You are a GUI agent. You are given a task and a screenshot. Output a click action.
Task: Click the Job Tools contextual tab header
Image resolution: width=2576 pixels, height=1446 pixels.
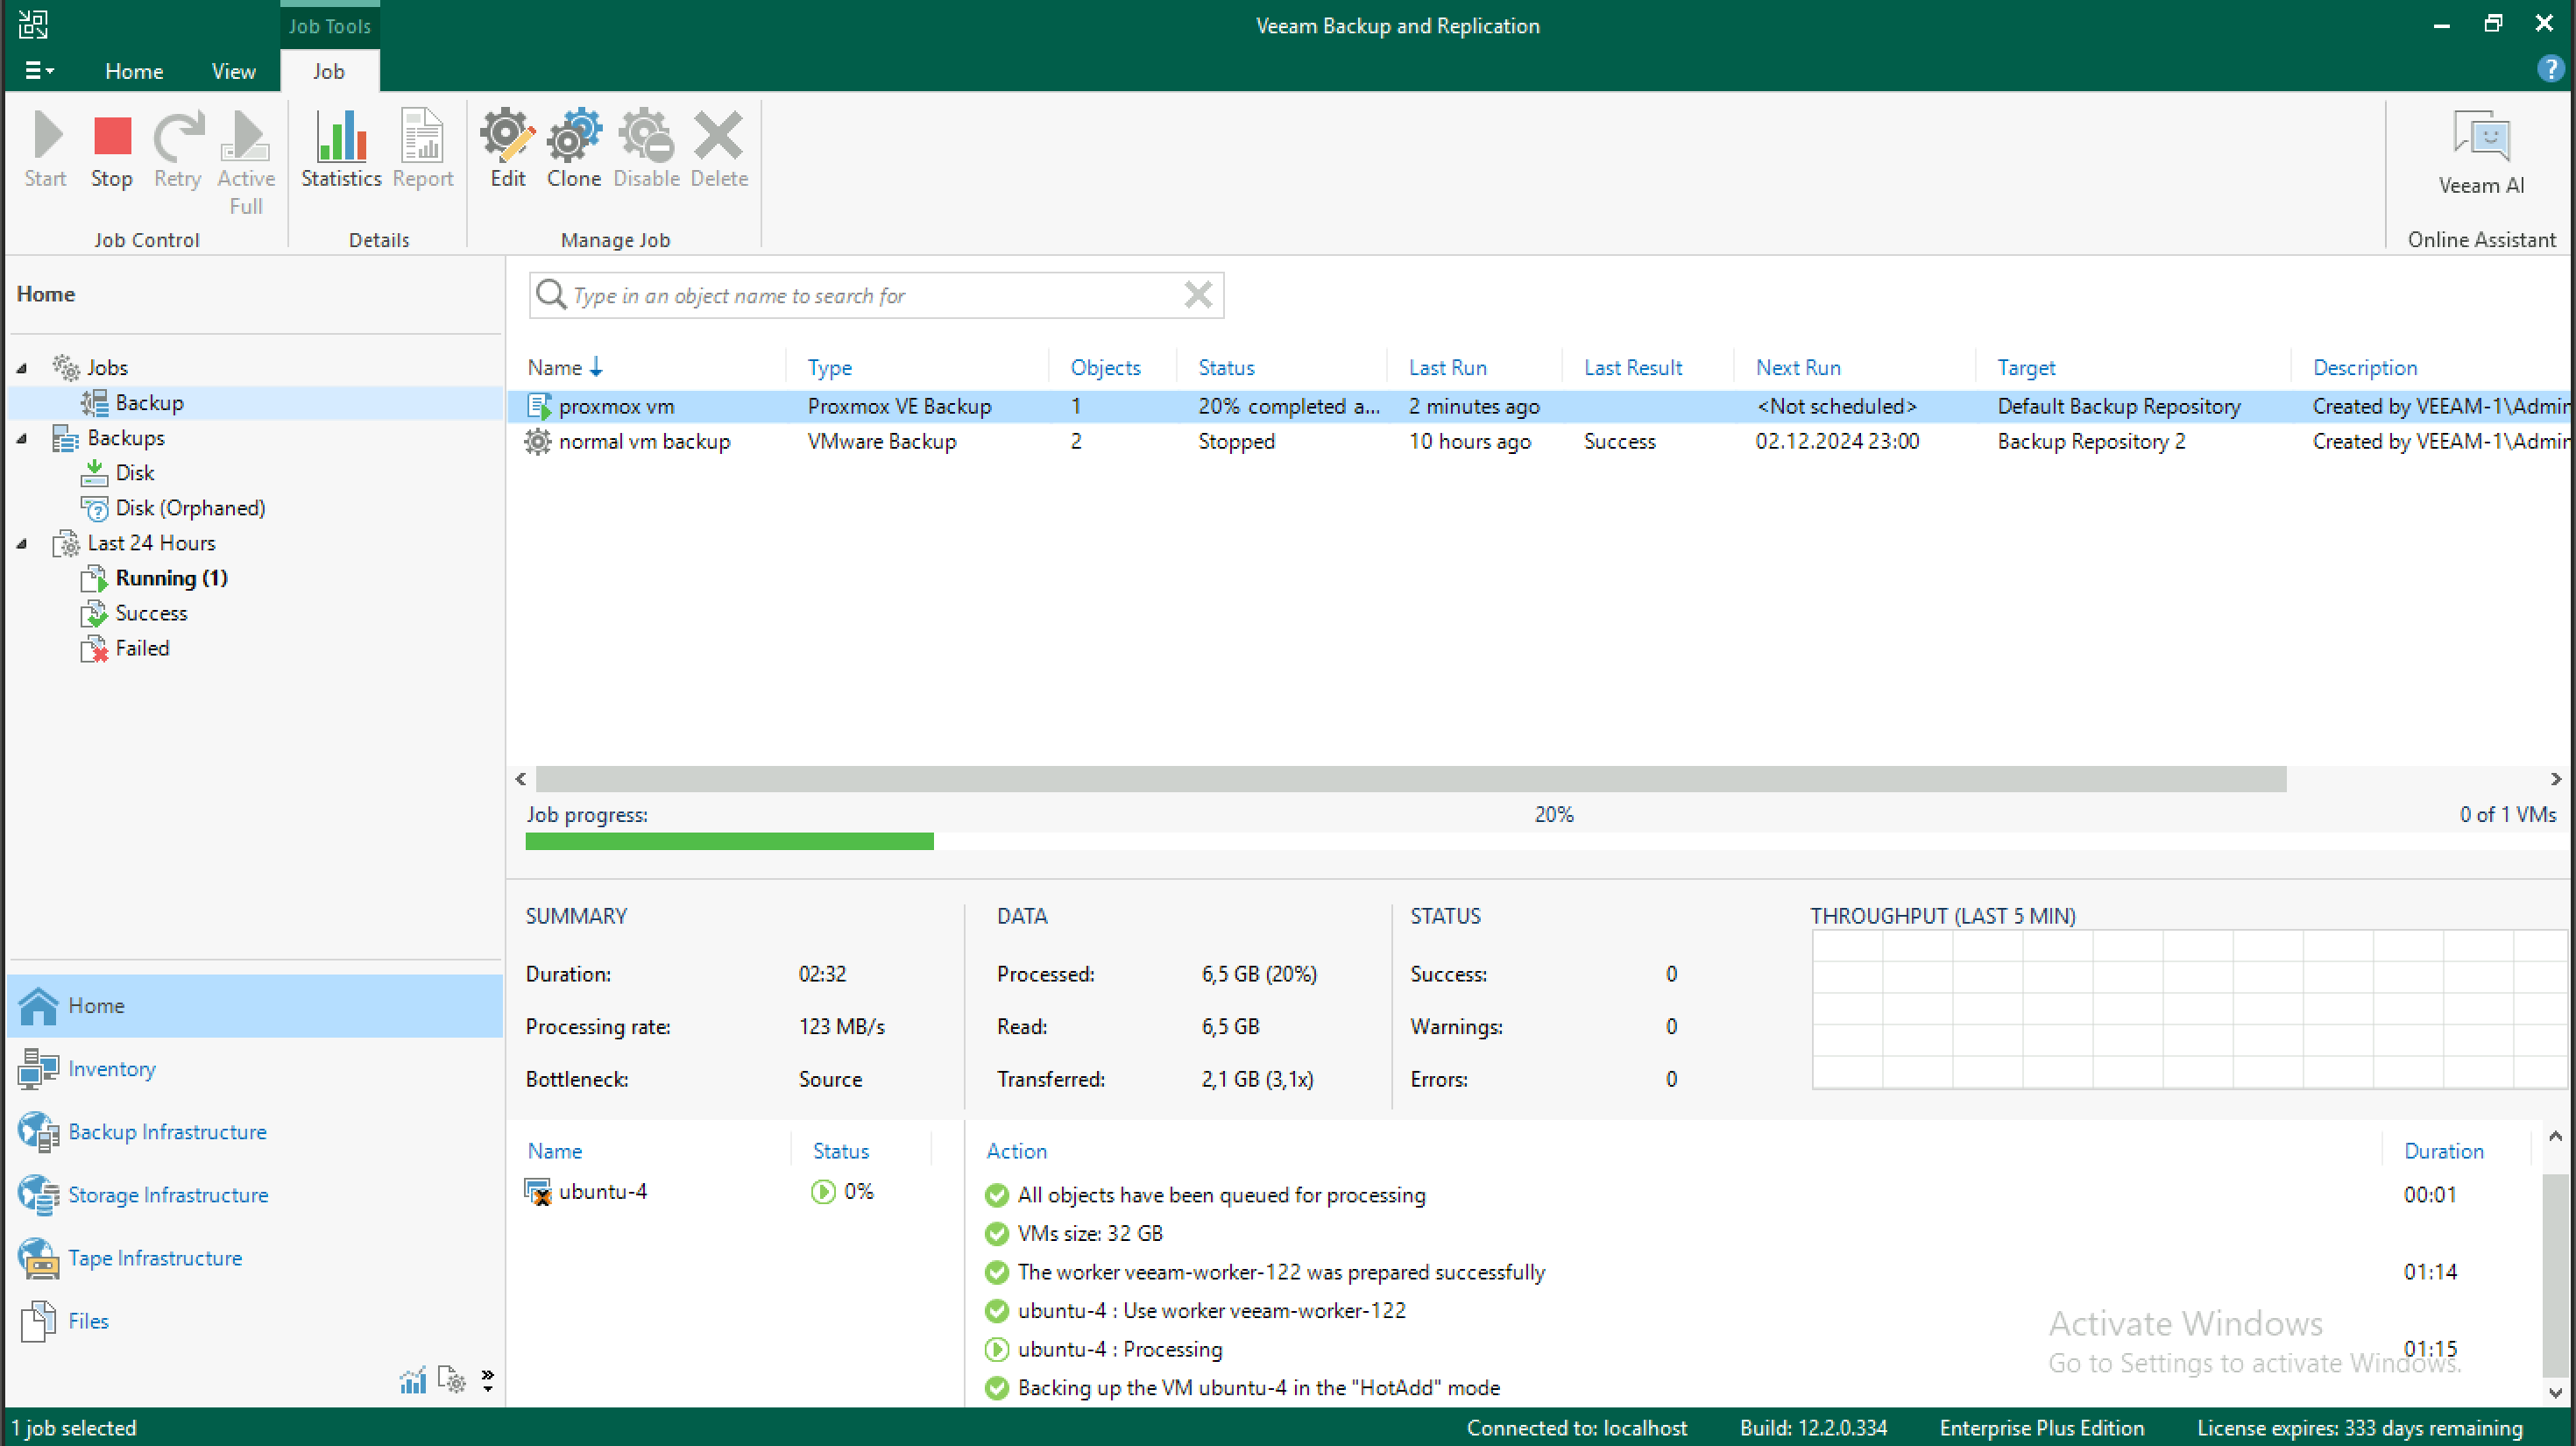(x=329, y=26)
